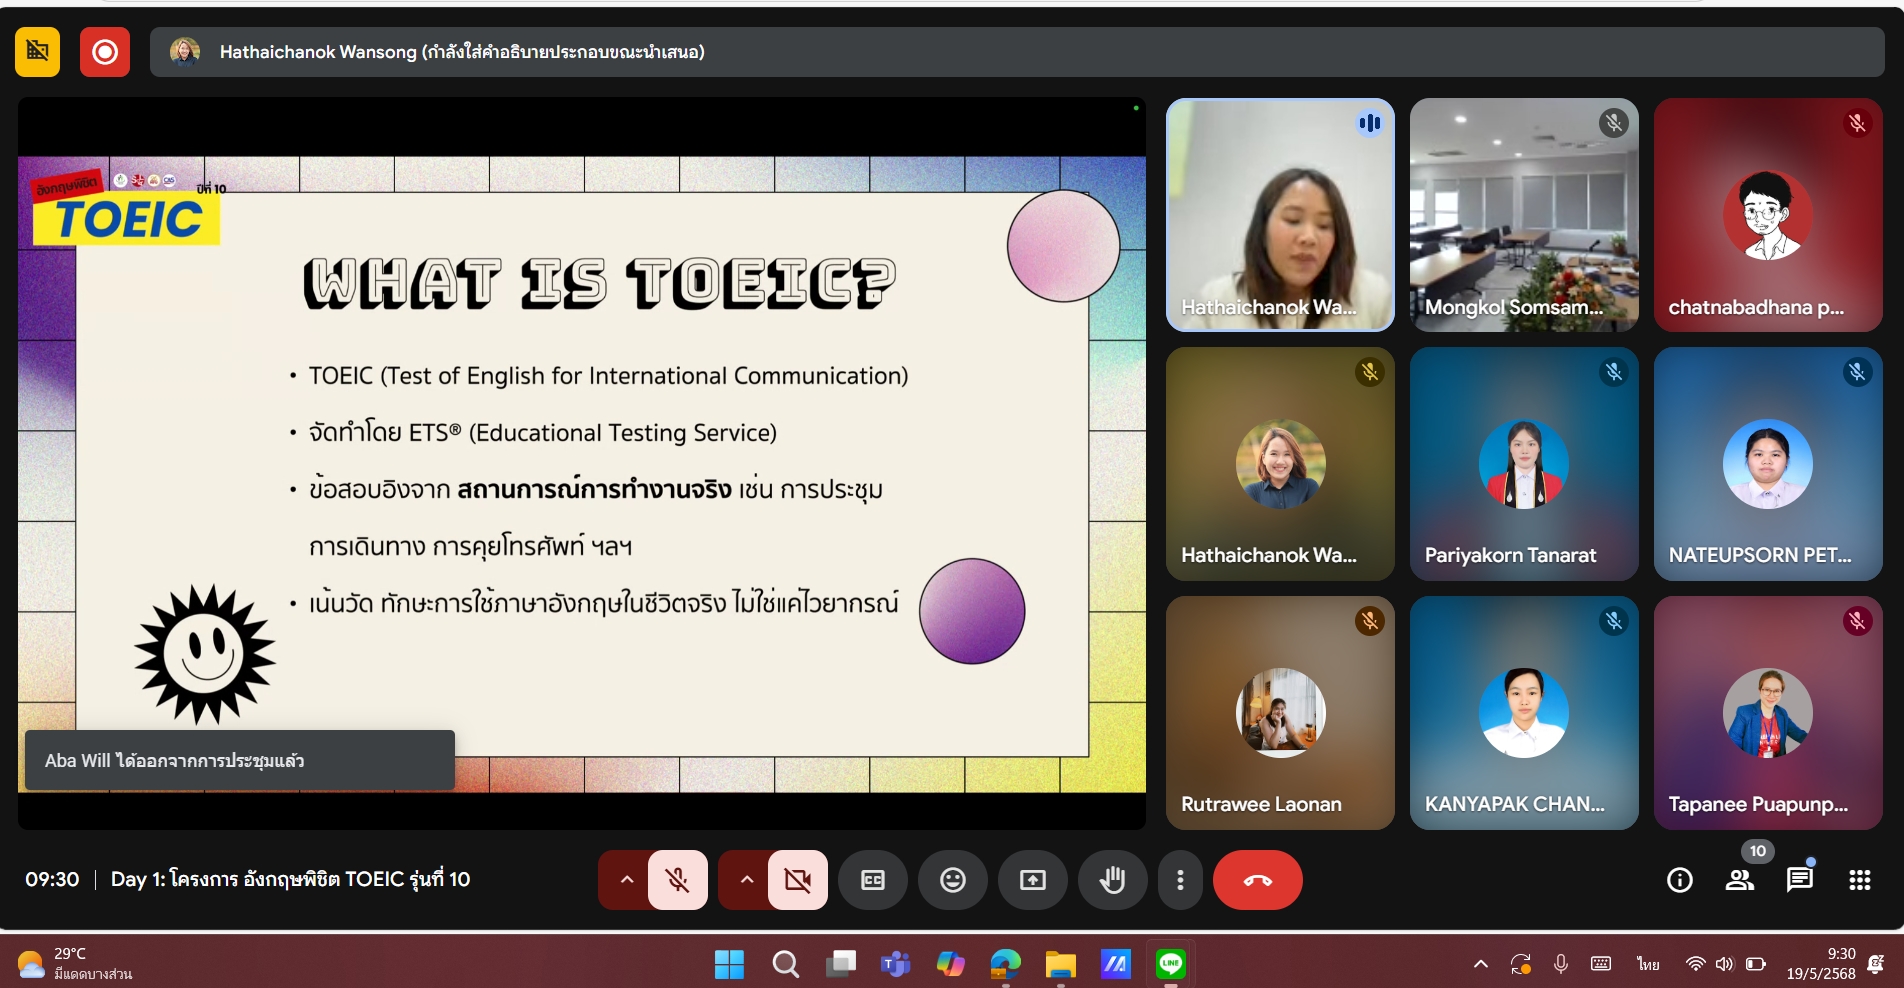Open Windows taskbar Search
1904x988 pixels.
(x=785, y=964)
